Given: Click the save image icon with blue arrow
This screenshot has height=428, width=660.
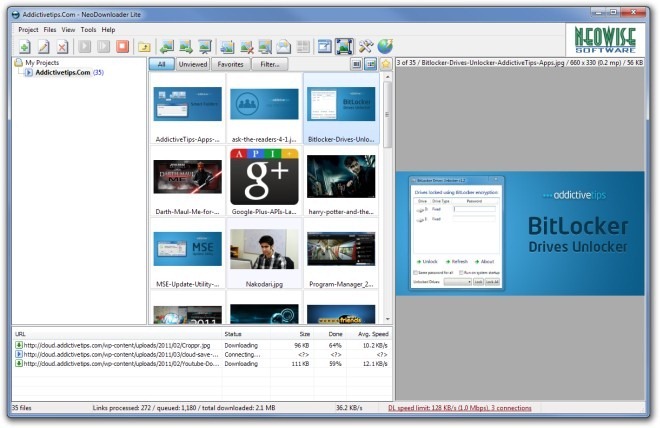Looking at the screenshot, I should 227,46.
